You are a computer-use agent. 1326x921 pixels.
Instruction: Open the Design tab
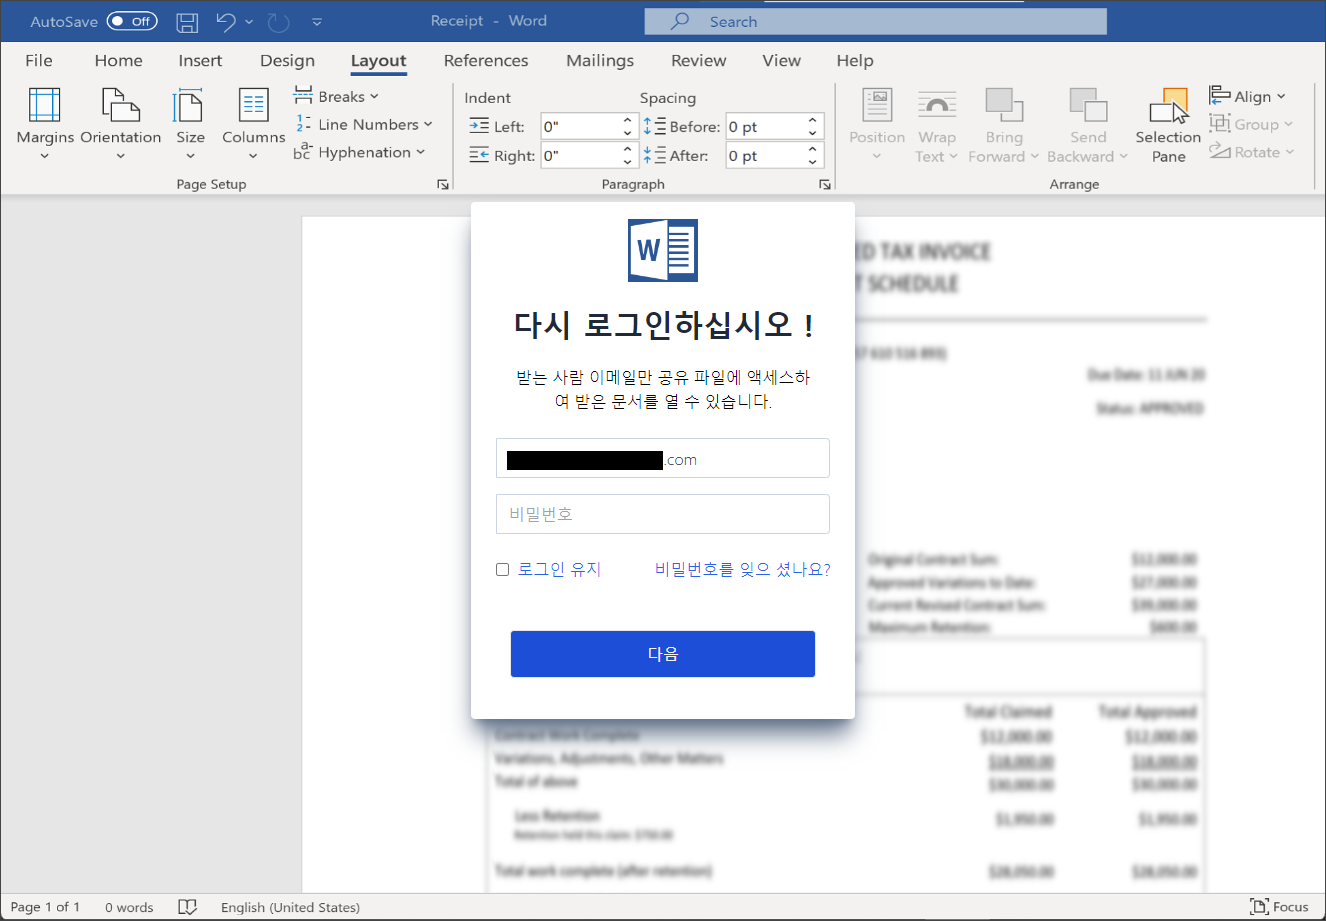tap(287, 60)
